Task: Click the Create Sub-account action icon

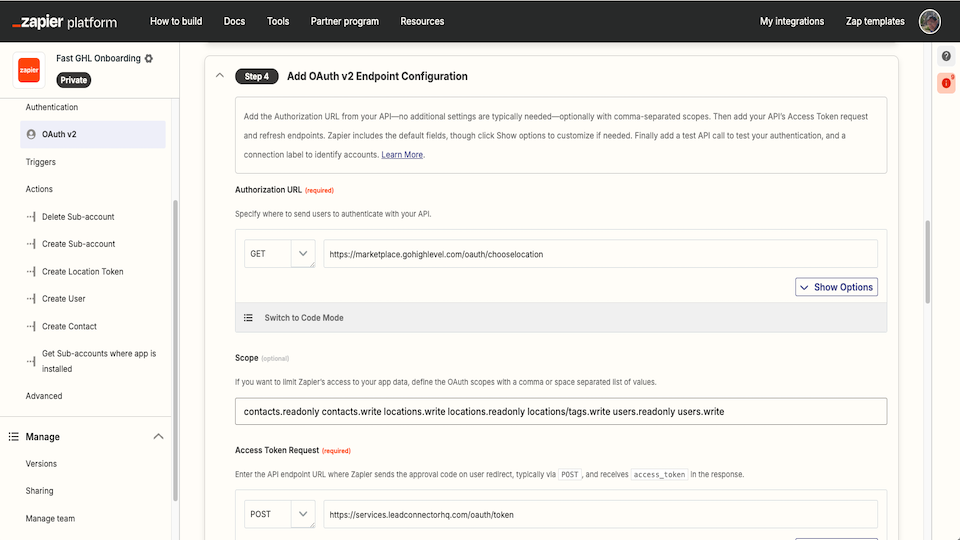Action: point(31,244)
